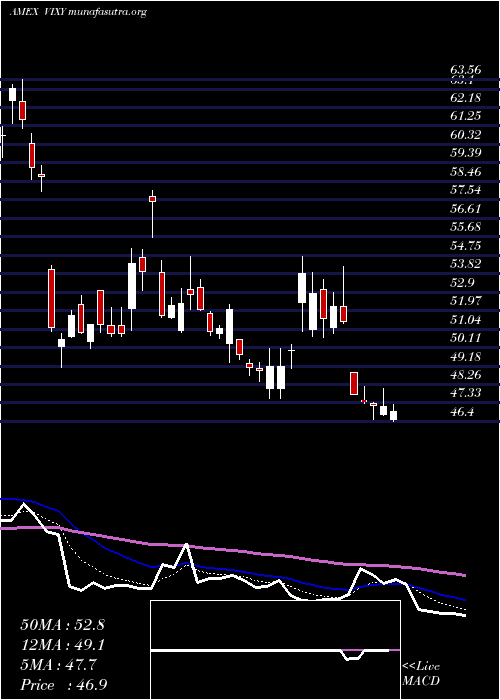Click the 61.25 price axis label
The image size is (500, 700).
(466, 116)
